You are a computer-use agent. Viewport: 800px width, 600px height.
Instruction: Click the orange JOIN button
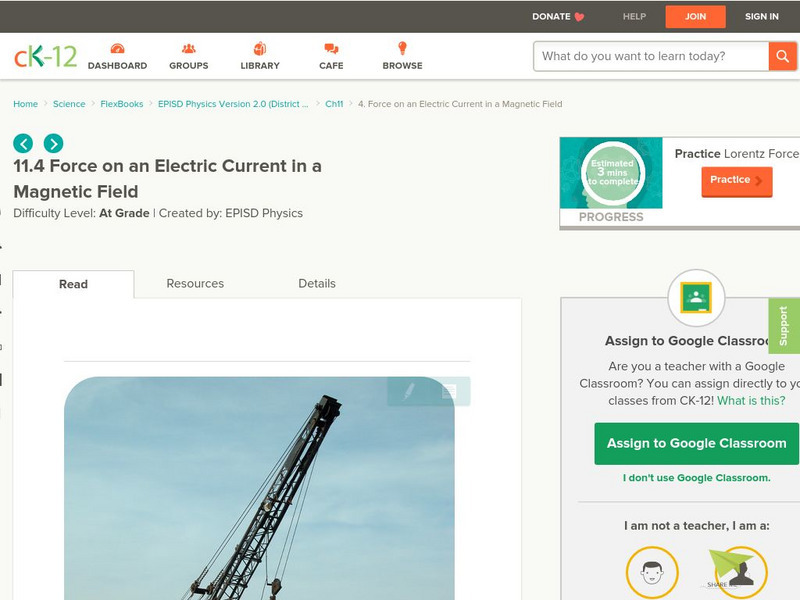[695, 17]
